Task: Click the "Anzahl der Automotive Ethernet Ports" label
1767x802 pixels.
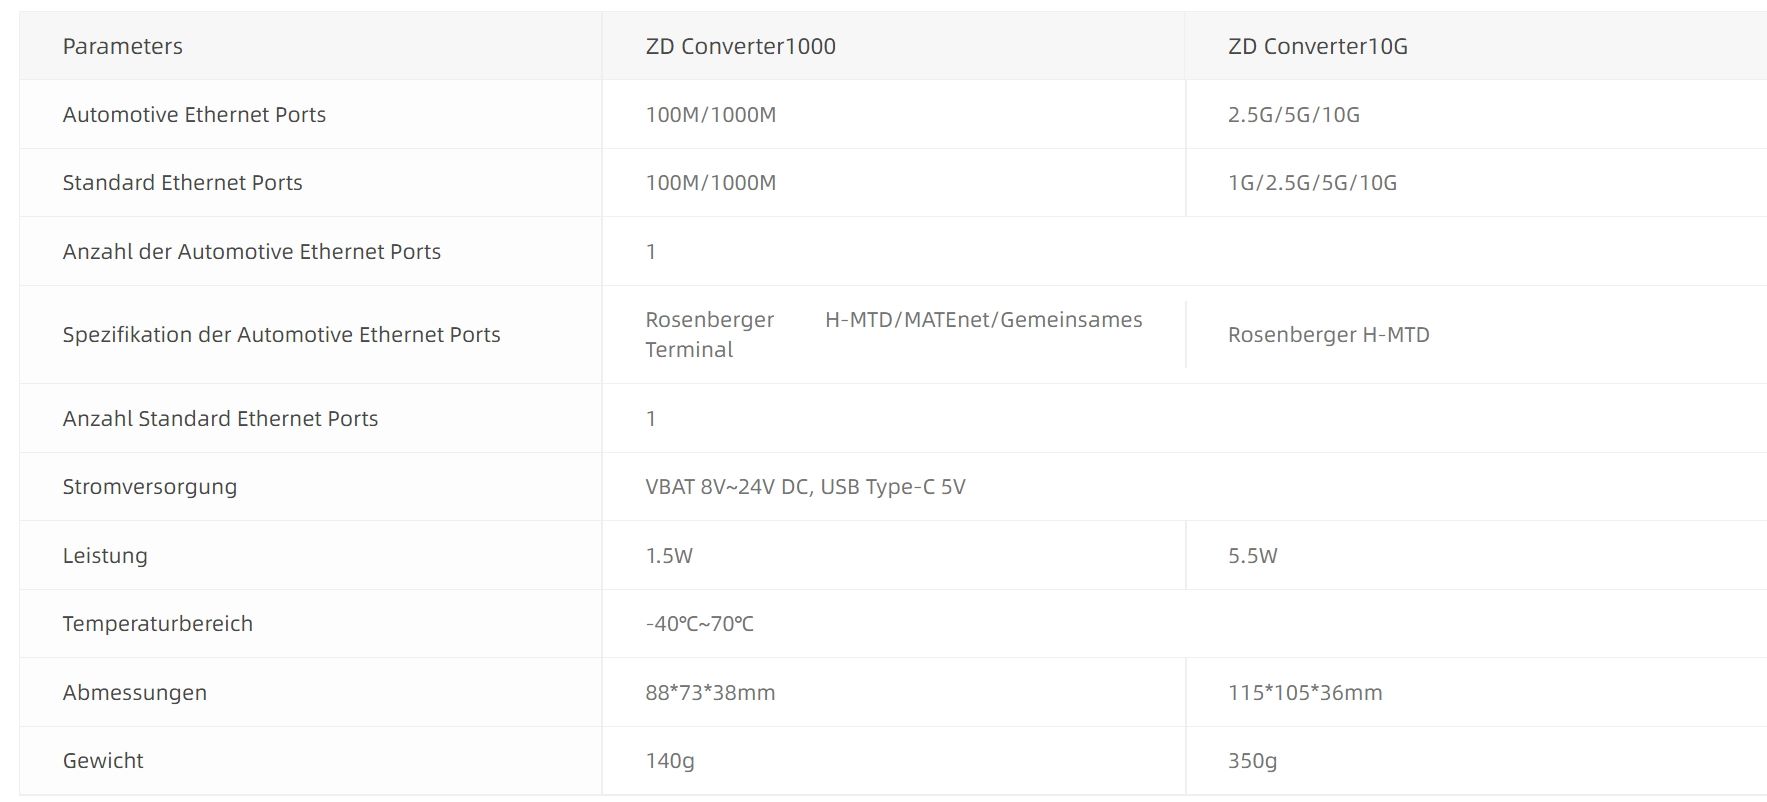Action: click(251, 252)
